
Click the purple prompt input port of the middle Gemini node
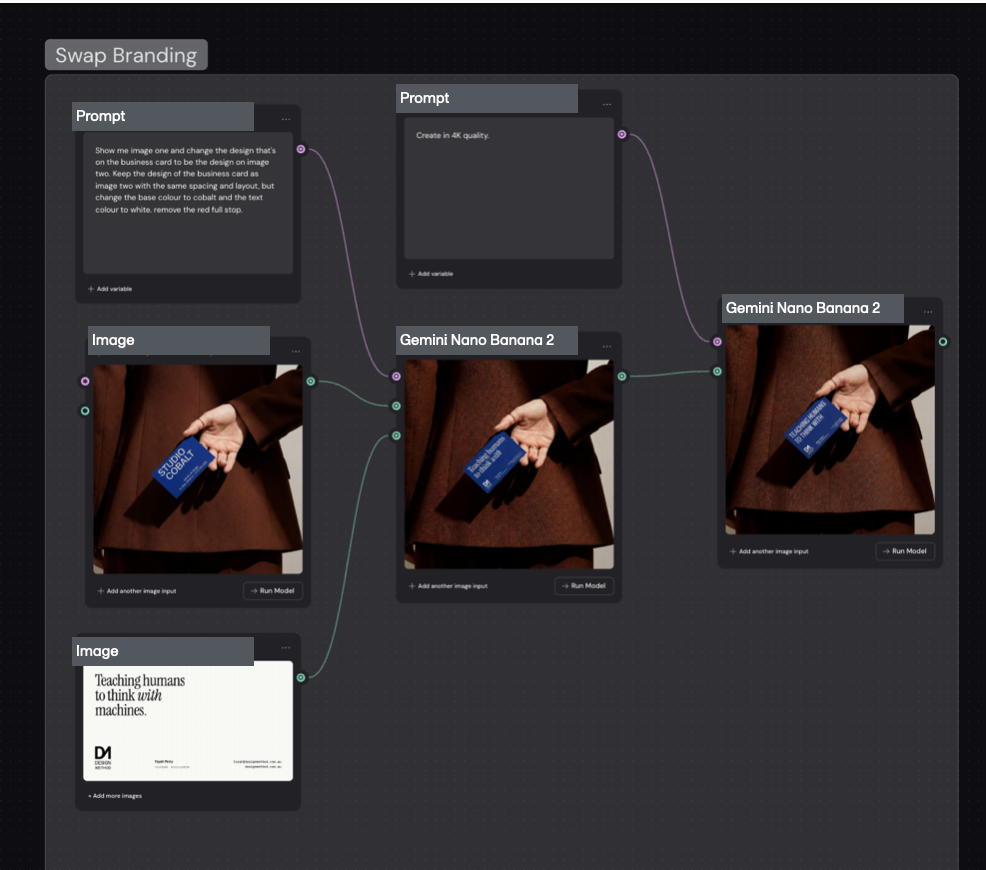click(396, 376)
